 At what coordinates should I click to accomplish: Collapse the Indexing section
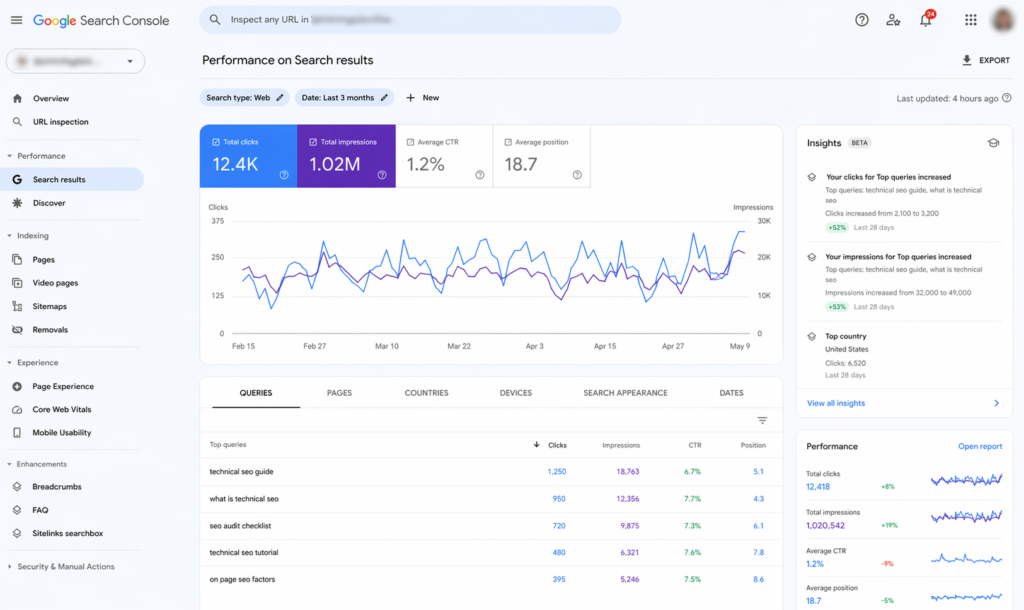[x=10, y=236]
